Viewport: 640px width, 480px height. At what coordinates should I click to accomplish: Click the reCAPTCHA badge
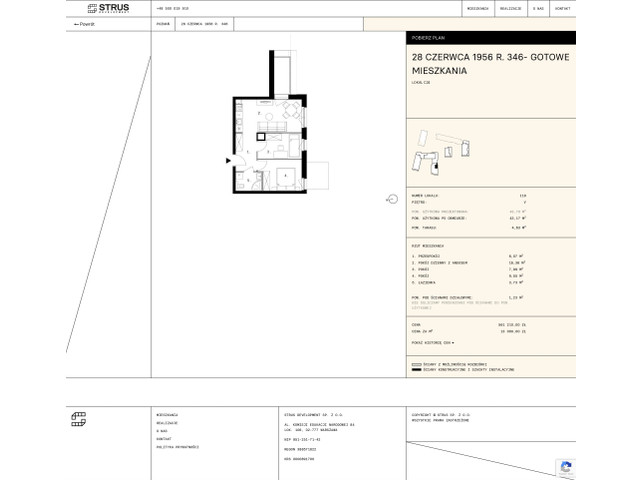coord(565,468)
